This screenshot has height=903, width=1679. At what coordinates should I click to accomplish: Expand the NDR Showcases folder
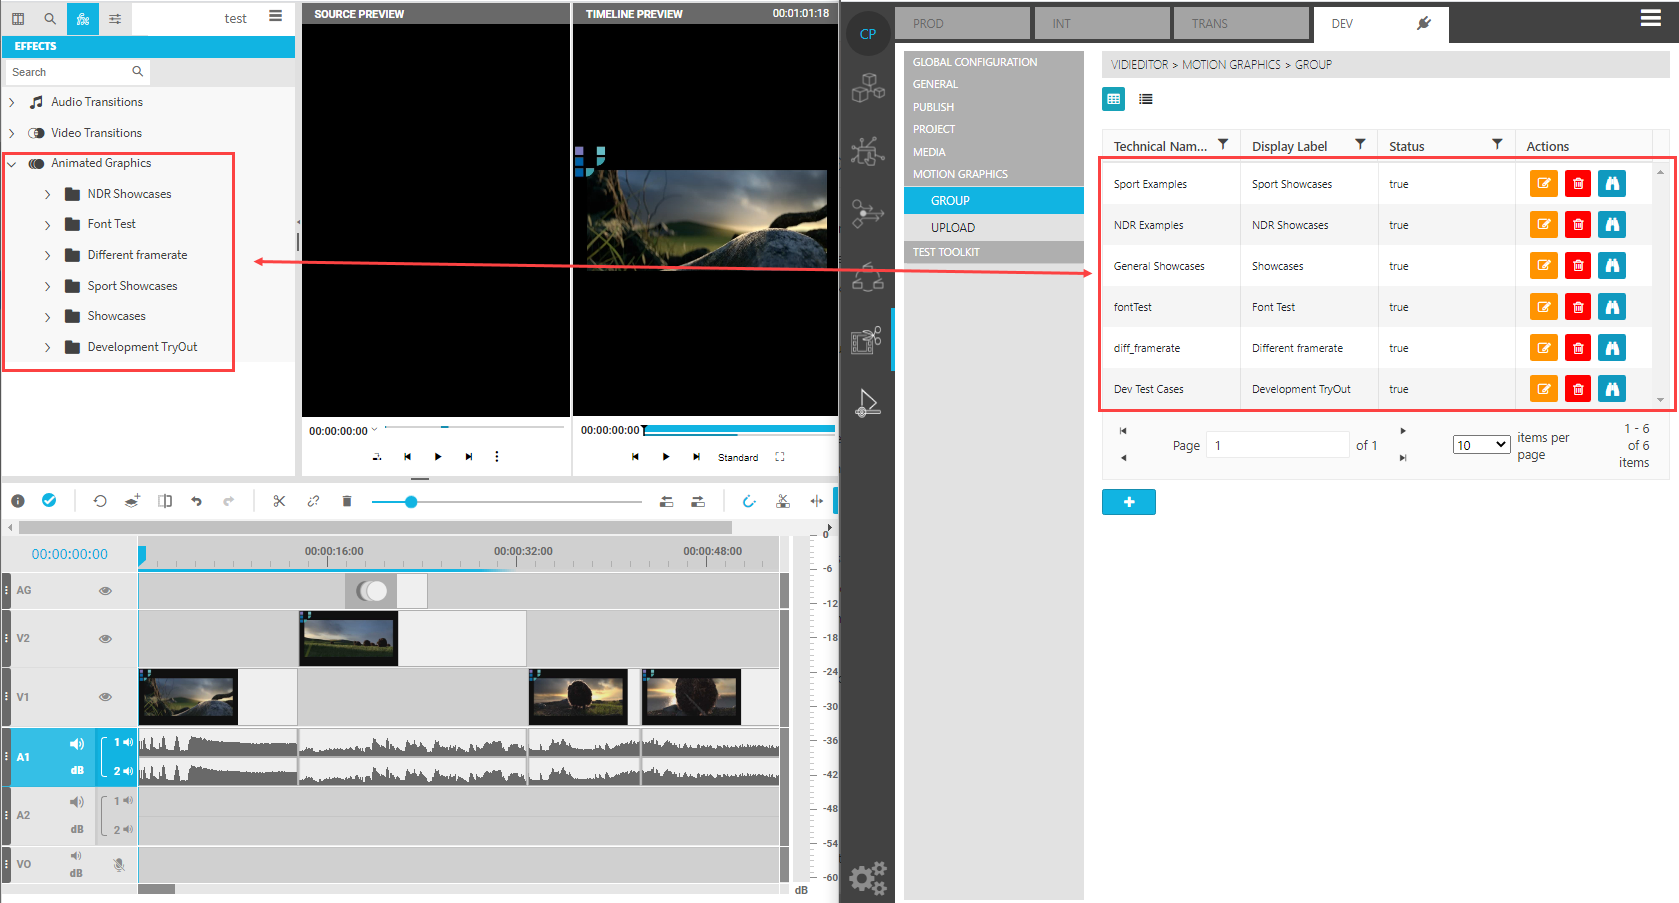pyautogui.click(x=47, y=195)
